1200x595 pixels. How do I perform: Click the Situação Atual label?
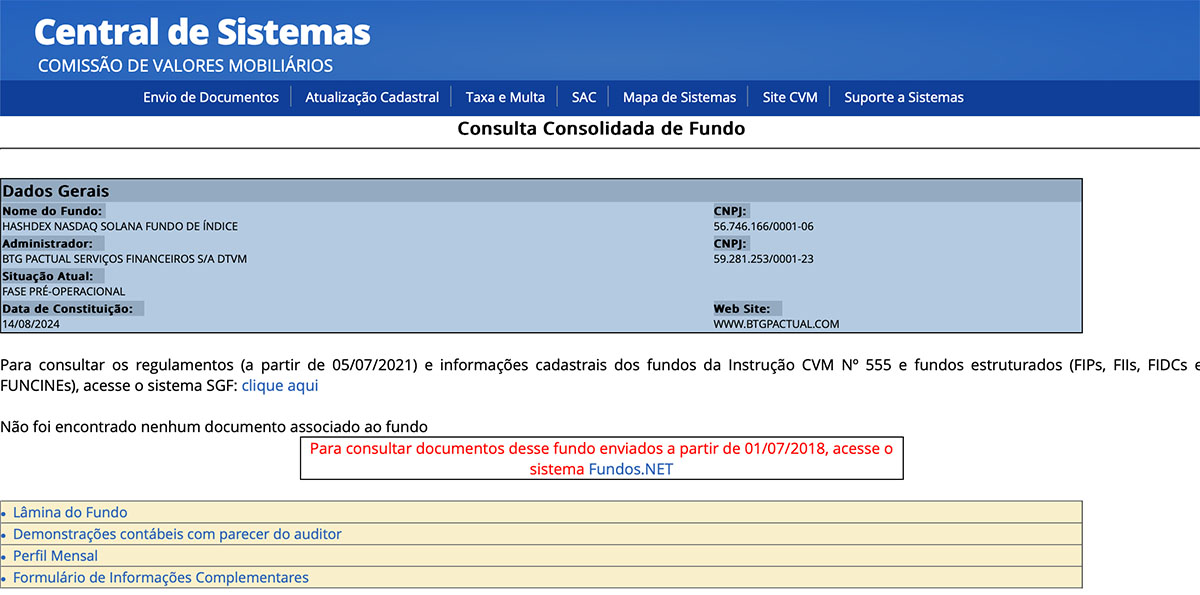47,276
